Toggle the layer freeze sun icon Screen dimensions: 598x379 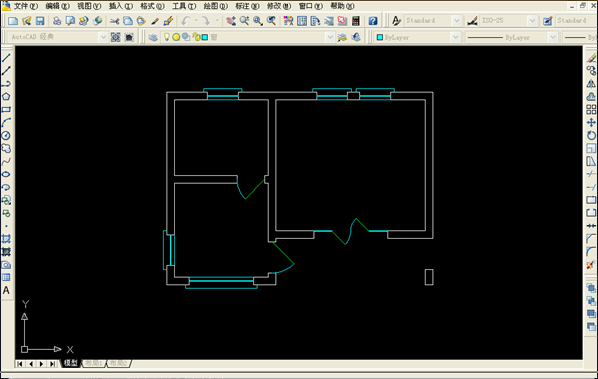coord(176,37)
